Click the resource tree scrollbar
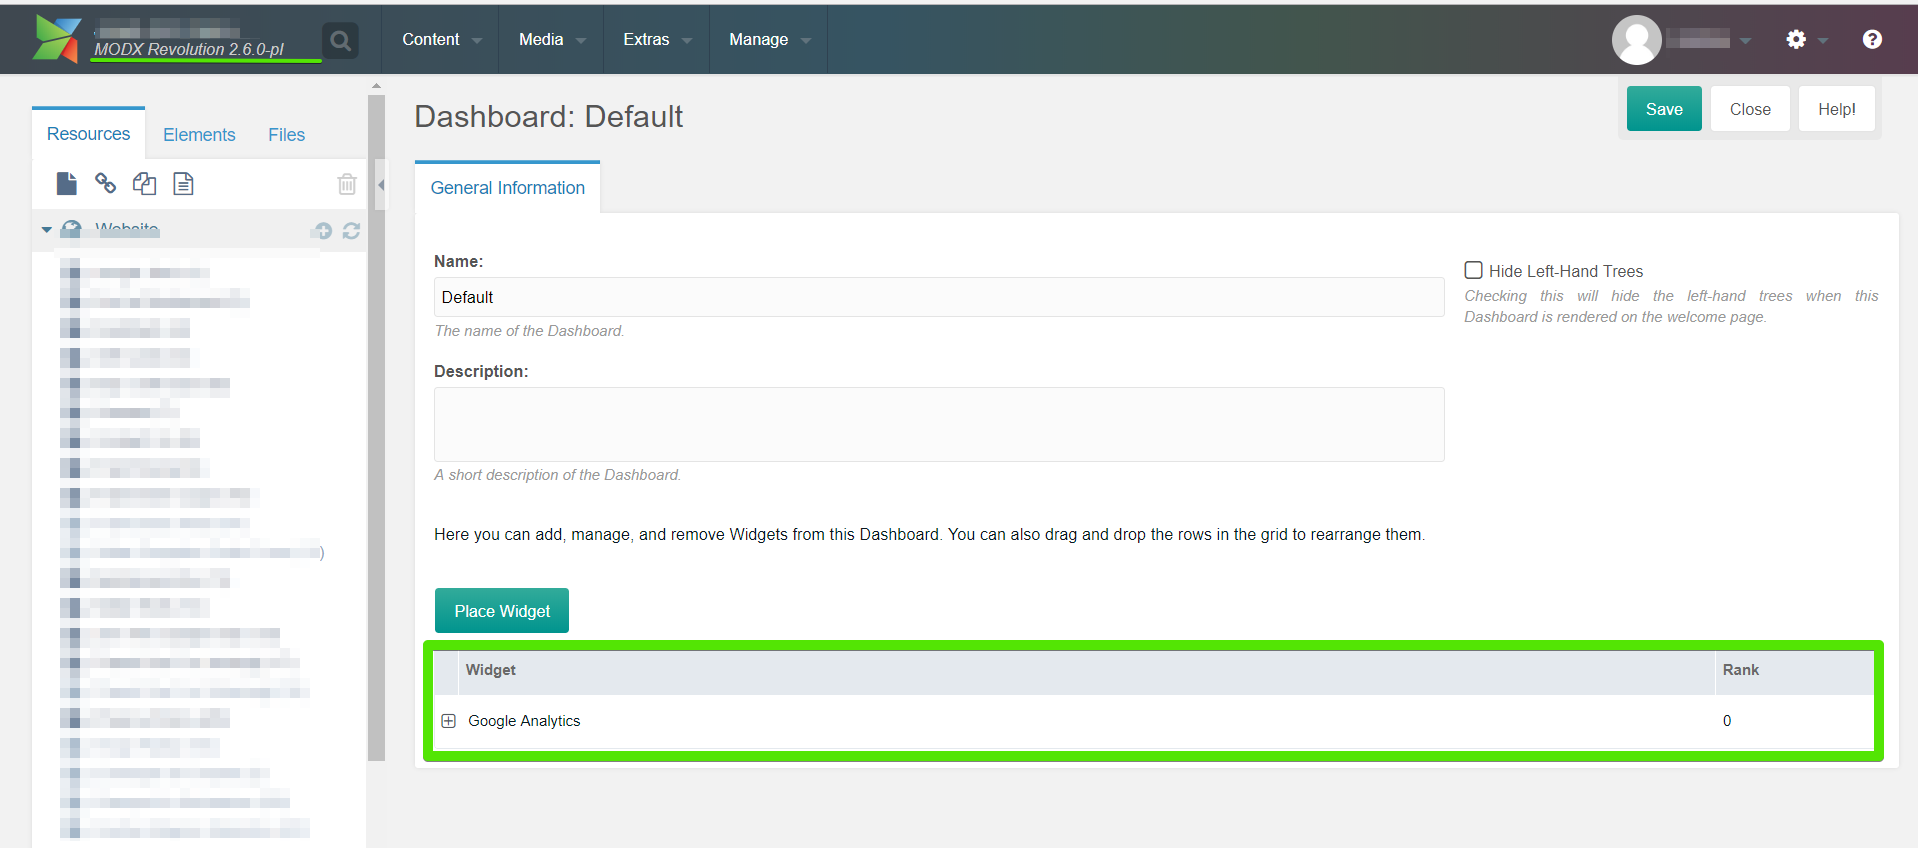Screen dimensions: 1918x848 click(x=376, y=428)
